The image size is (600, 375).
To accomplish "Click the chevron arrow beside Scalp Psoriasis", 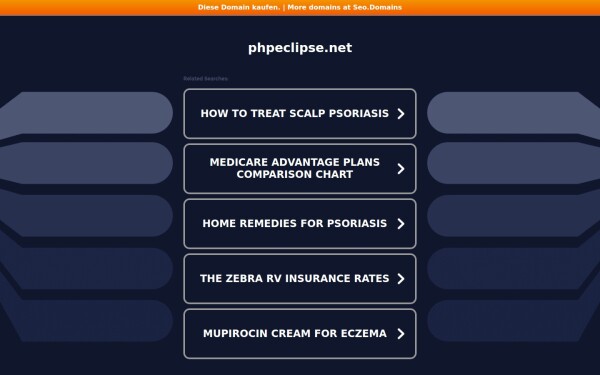I will 401,114.
